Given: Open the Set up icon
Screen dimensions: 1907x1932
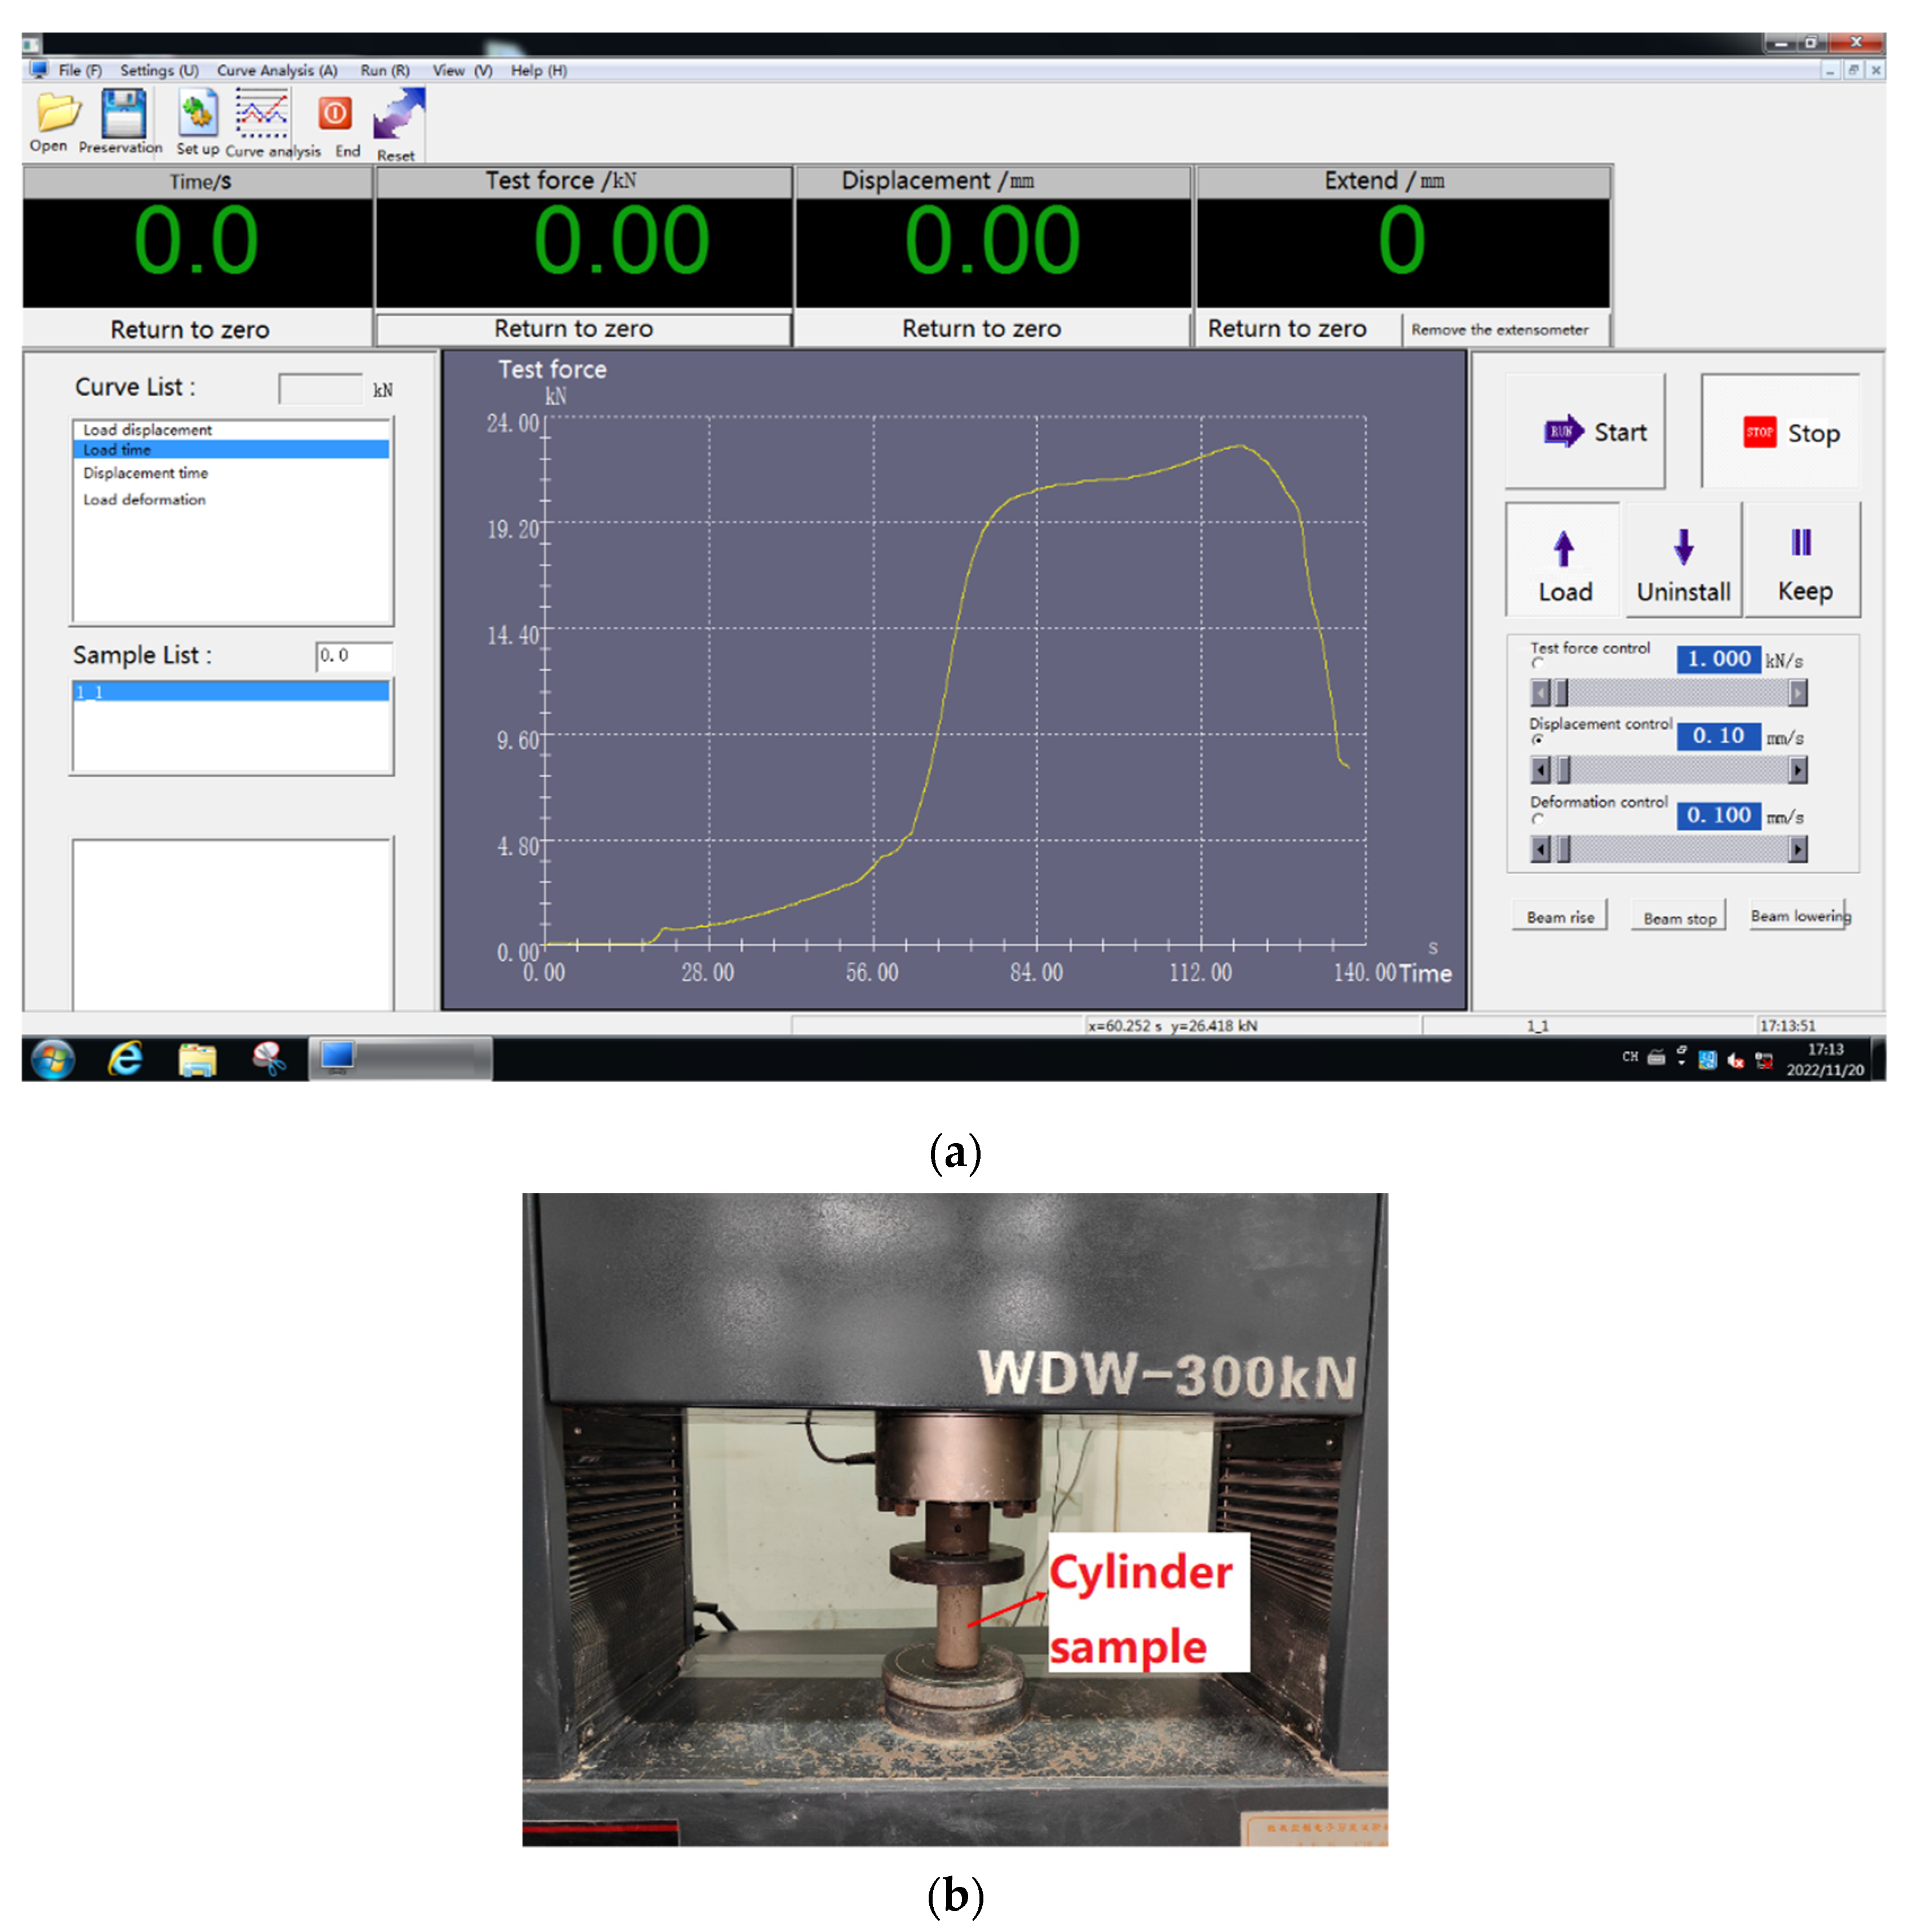Looking at the screenshot, I should [198, 113].
